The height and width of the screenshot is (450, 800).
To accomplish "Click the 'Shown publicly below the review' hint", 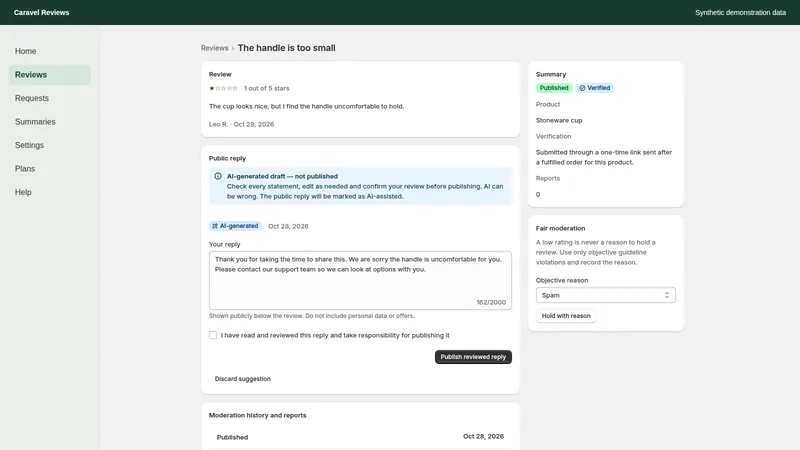I will click(x=312, y=316).
